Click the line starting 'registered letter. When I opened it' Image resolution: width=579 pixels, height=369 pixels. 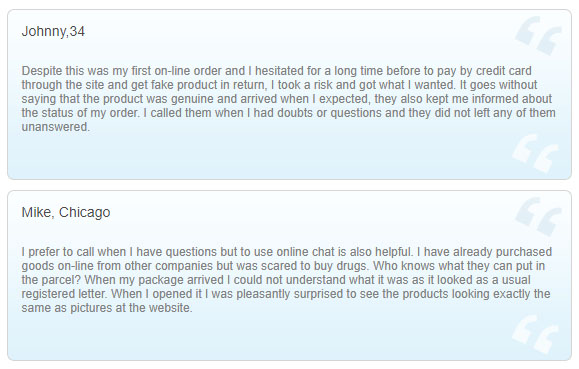(x=286, y=294)
